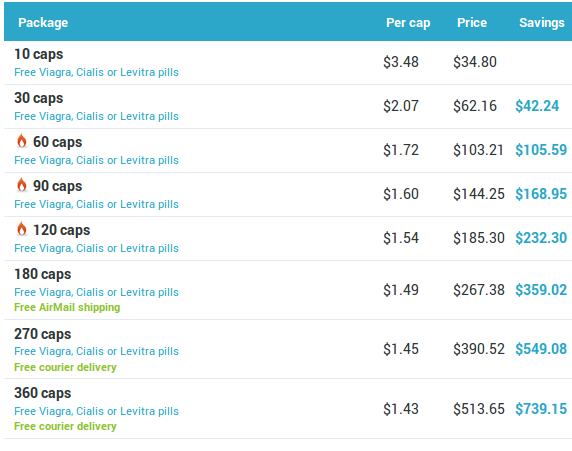The height and width of the screenshot is (451, 572).
Task: Click the Package column header
Action: point(43,23)
